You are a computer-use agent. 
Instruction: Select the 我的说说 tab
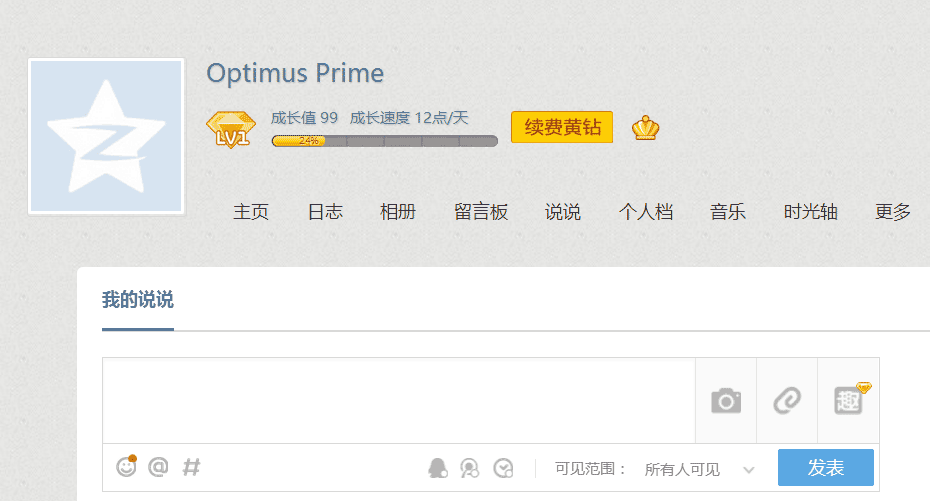pos(137,300)
